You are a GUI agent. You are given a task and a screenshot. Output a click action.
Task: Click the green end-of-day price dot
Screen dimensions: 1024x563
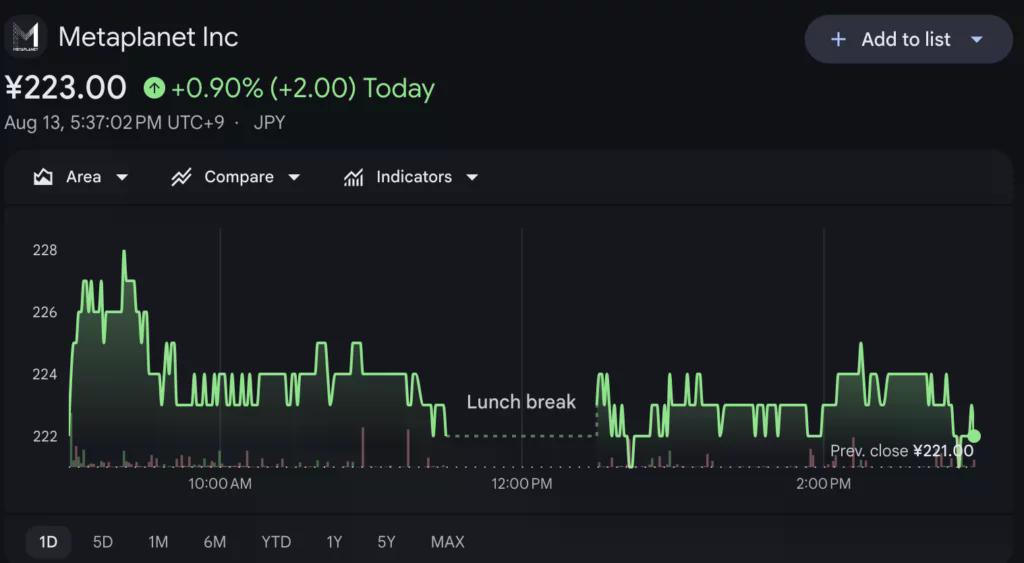974,436
